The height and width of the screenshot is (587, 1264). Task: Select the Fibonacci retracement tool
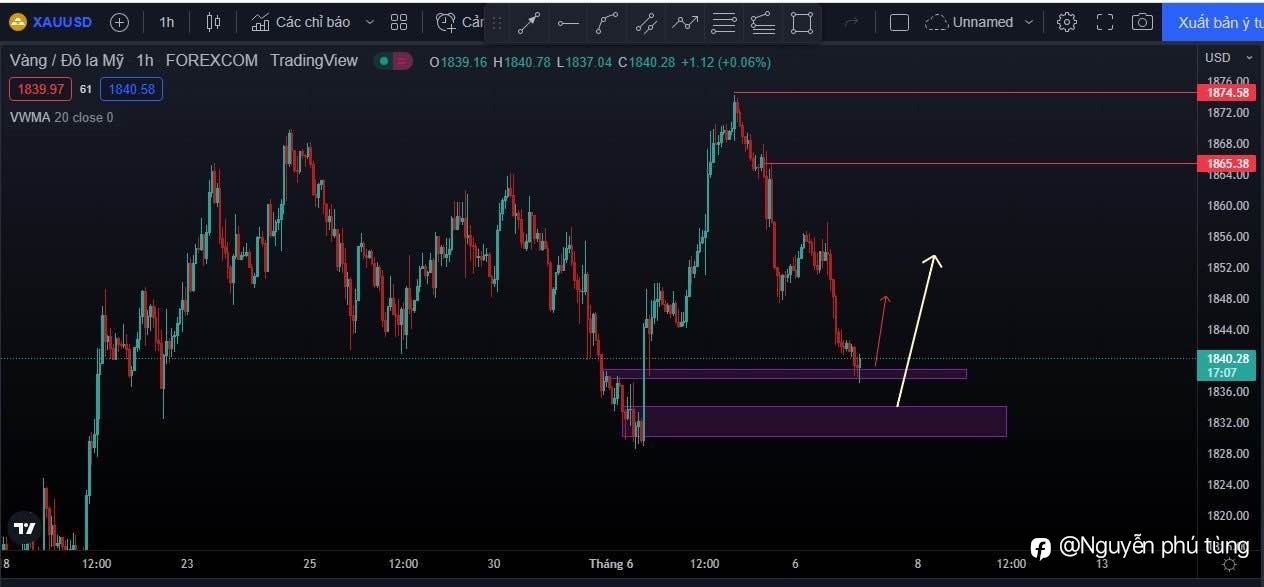click(724, 22)
